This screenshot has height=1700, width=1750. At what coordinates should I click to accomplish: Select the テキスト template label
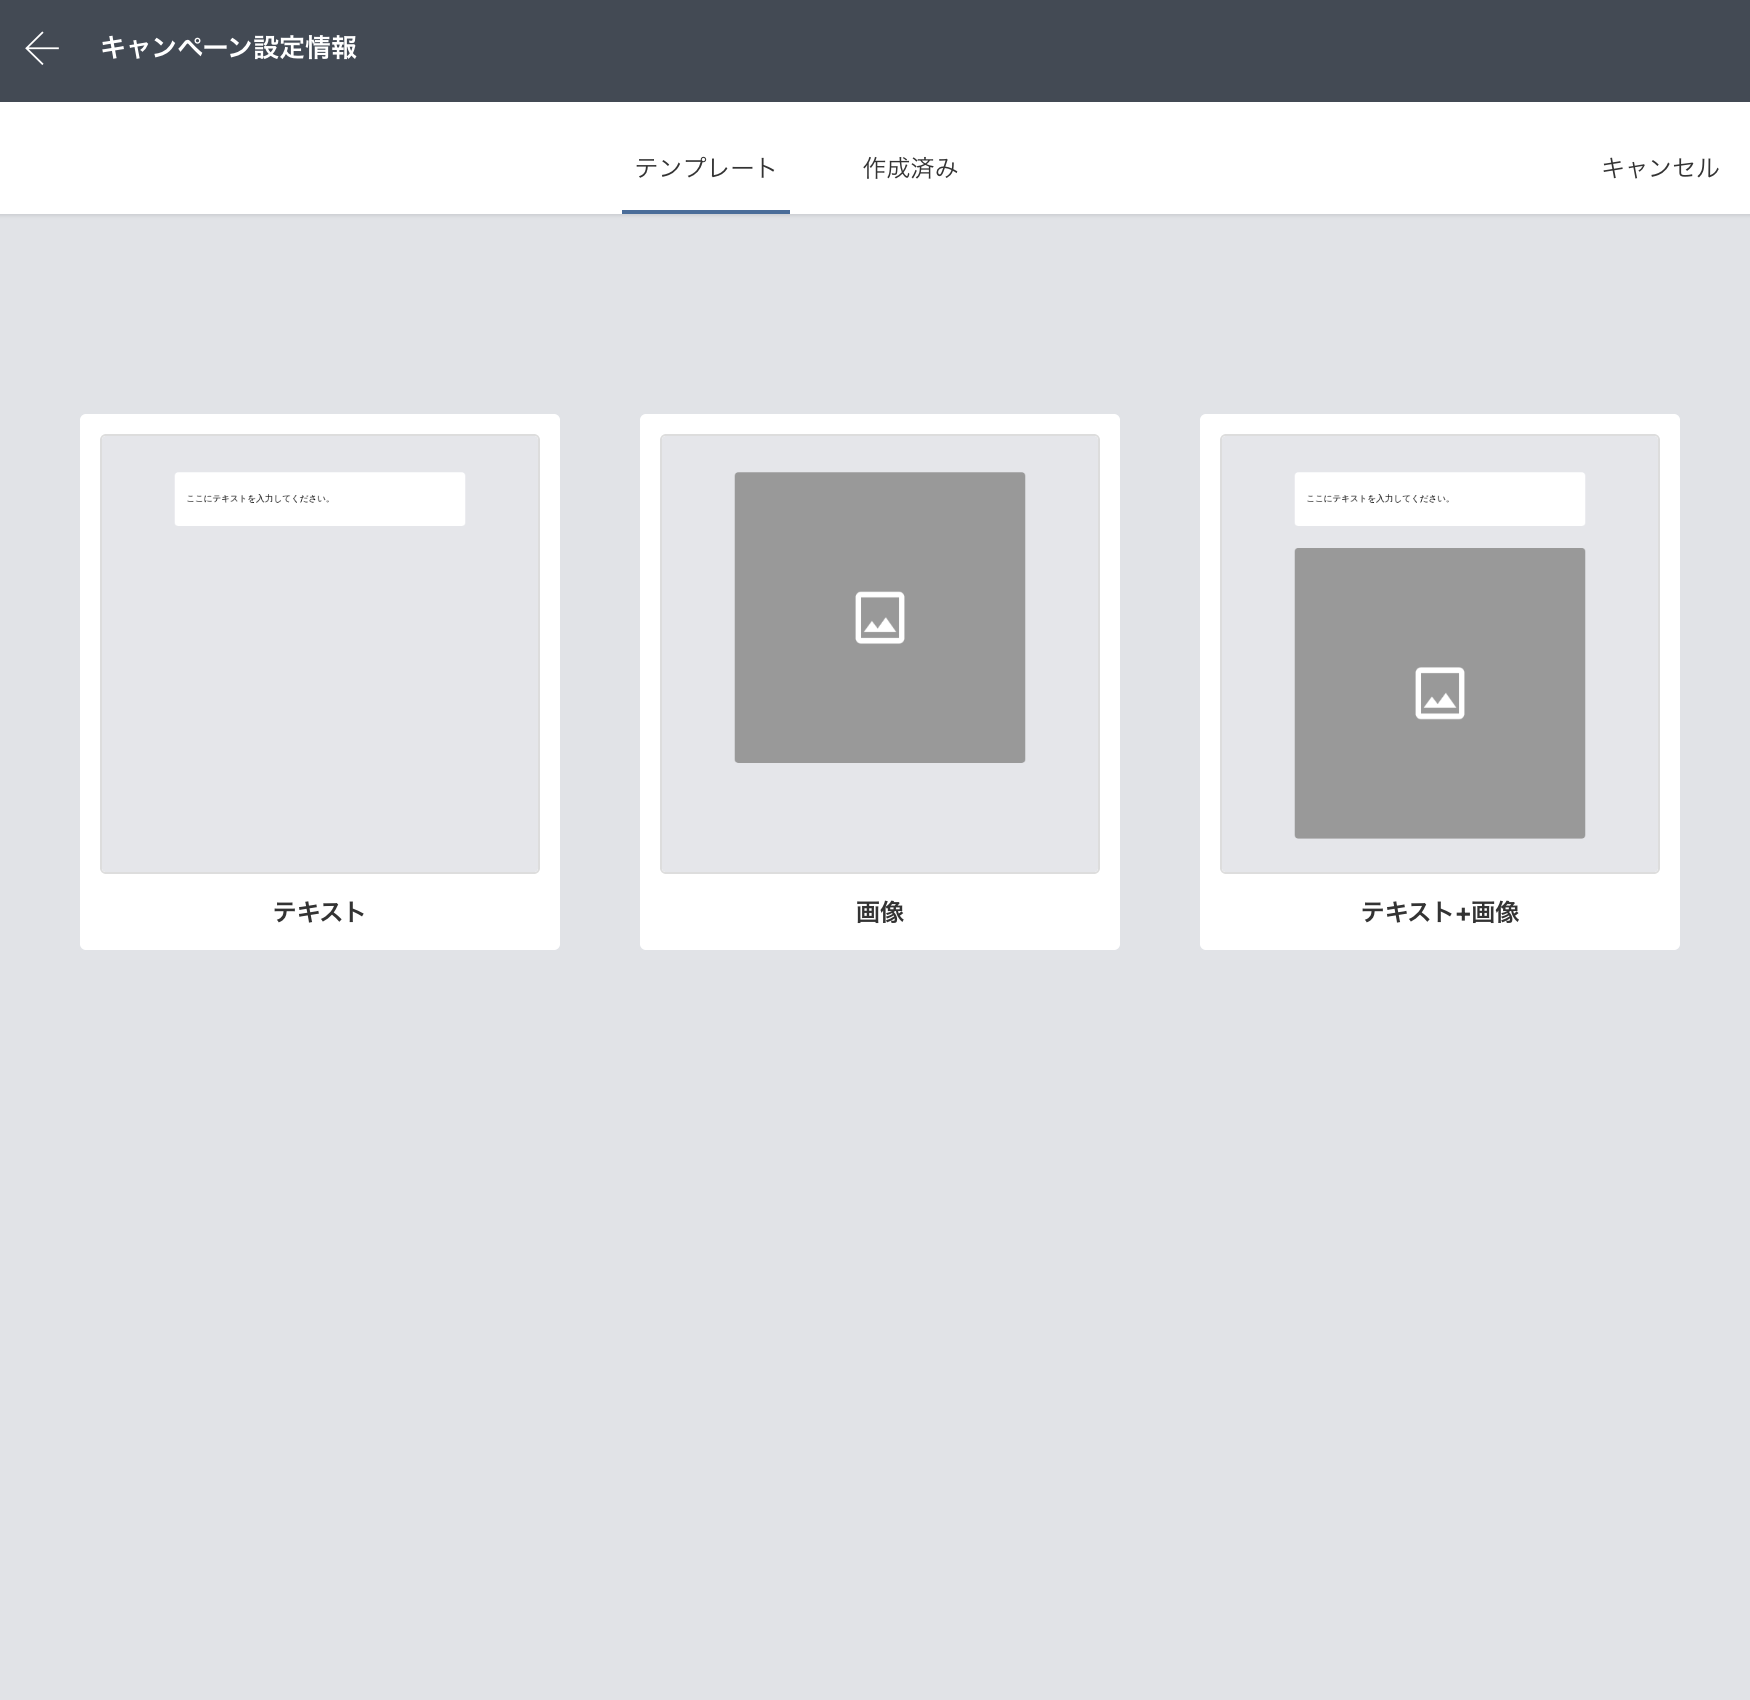319,912
